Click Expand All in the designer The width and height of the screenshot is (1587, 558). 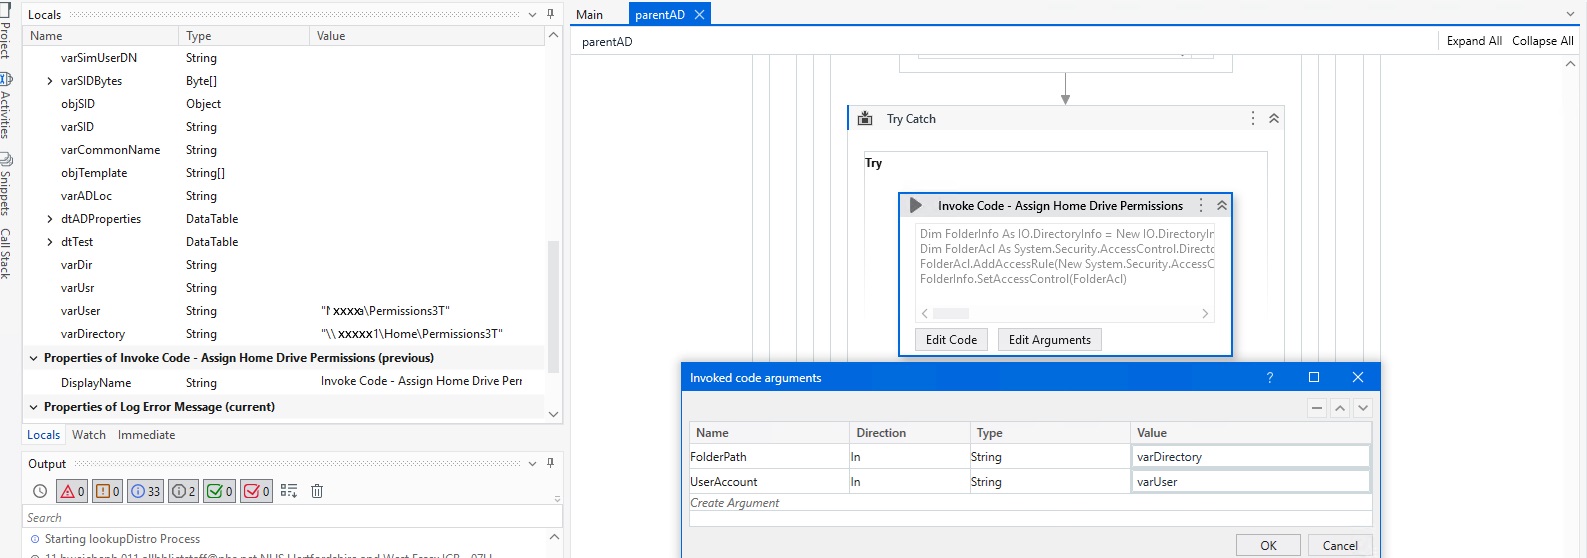(1474, 41)
